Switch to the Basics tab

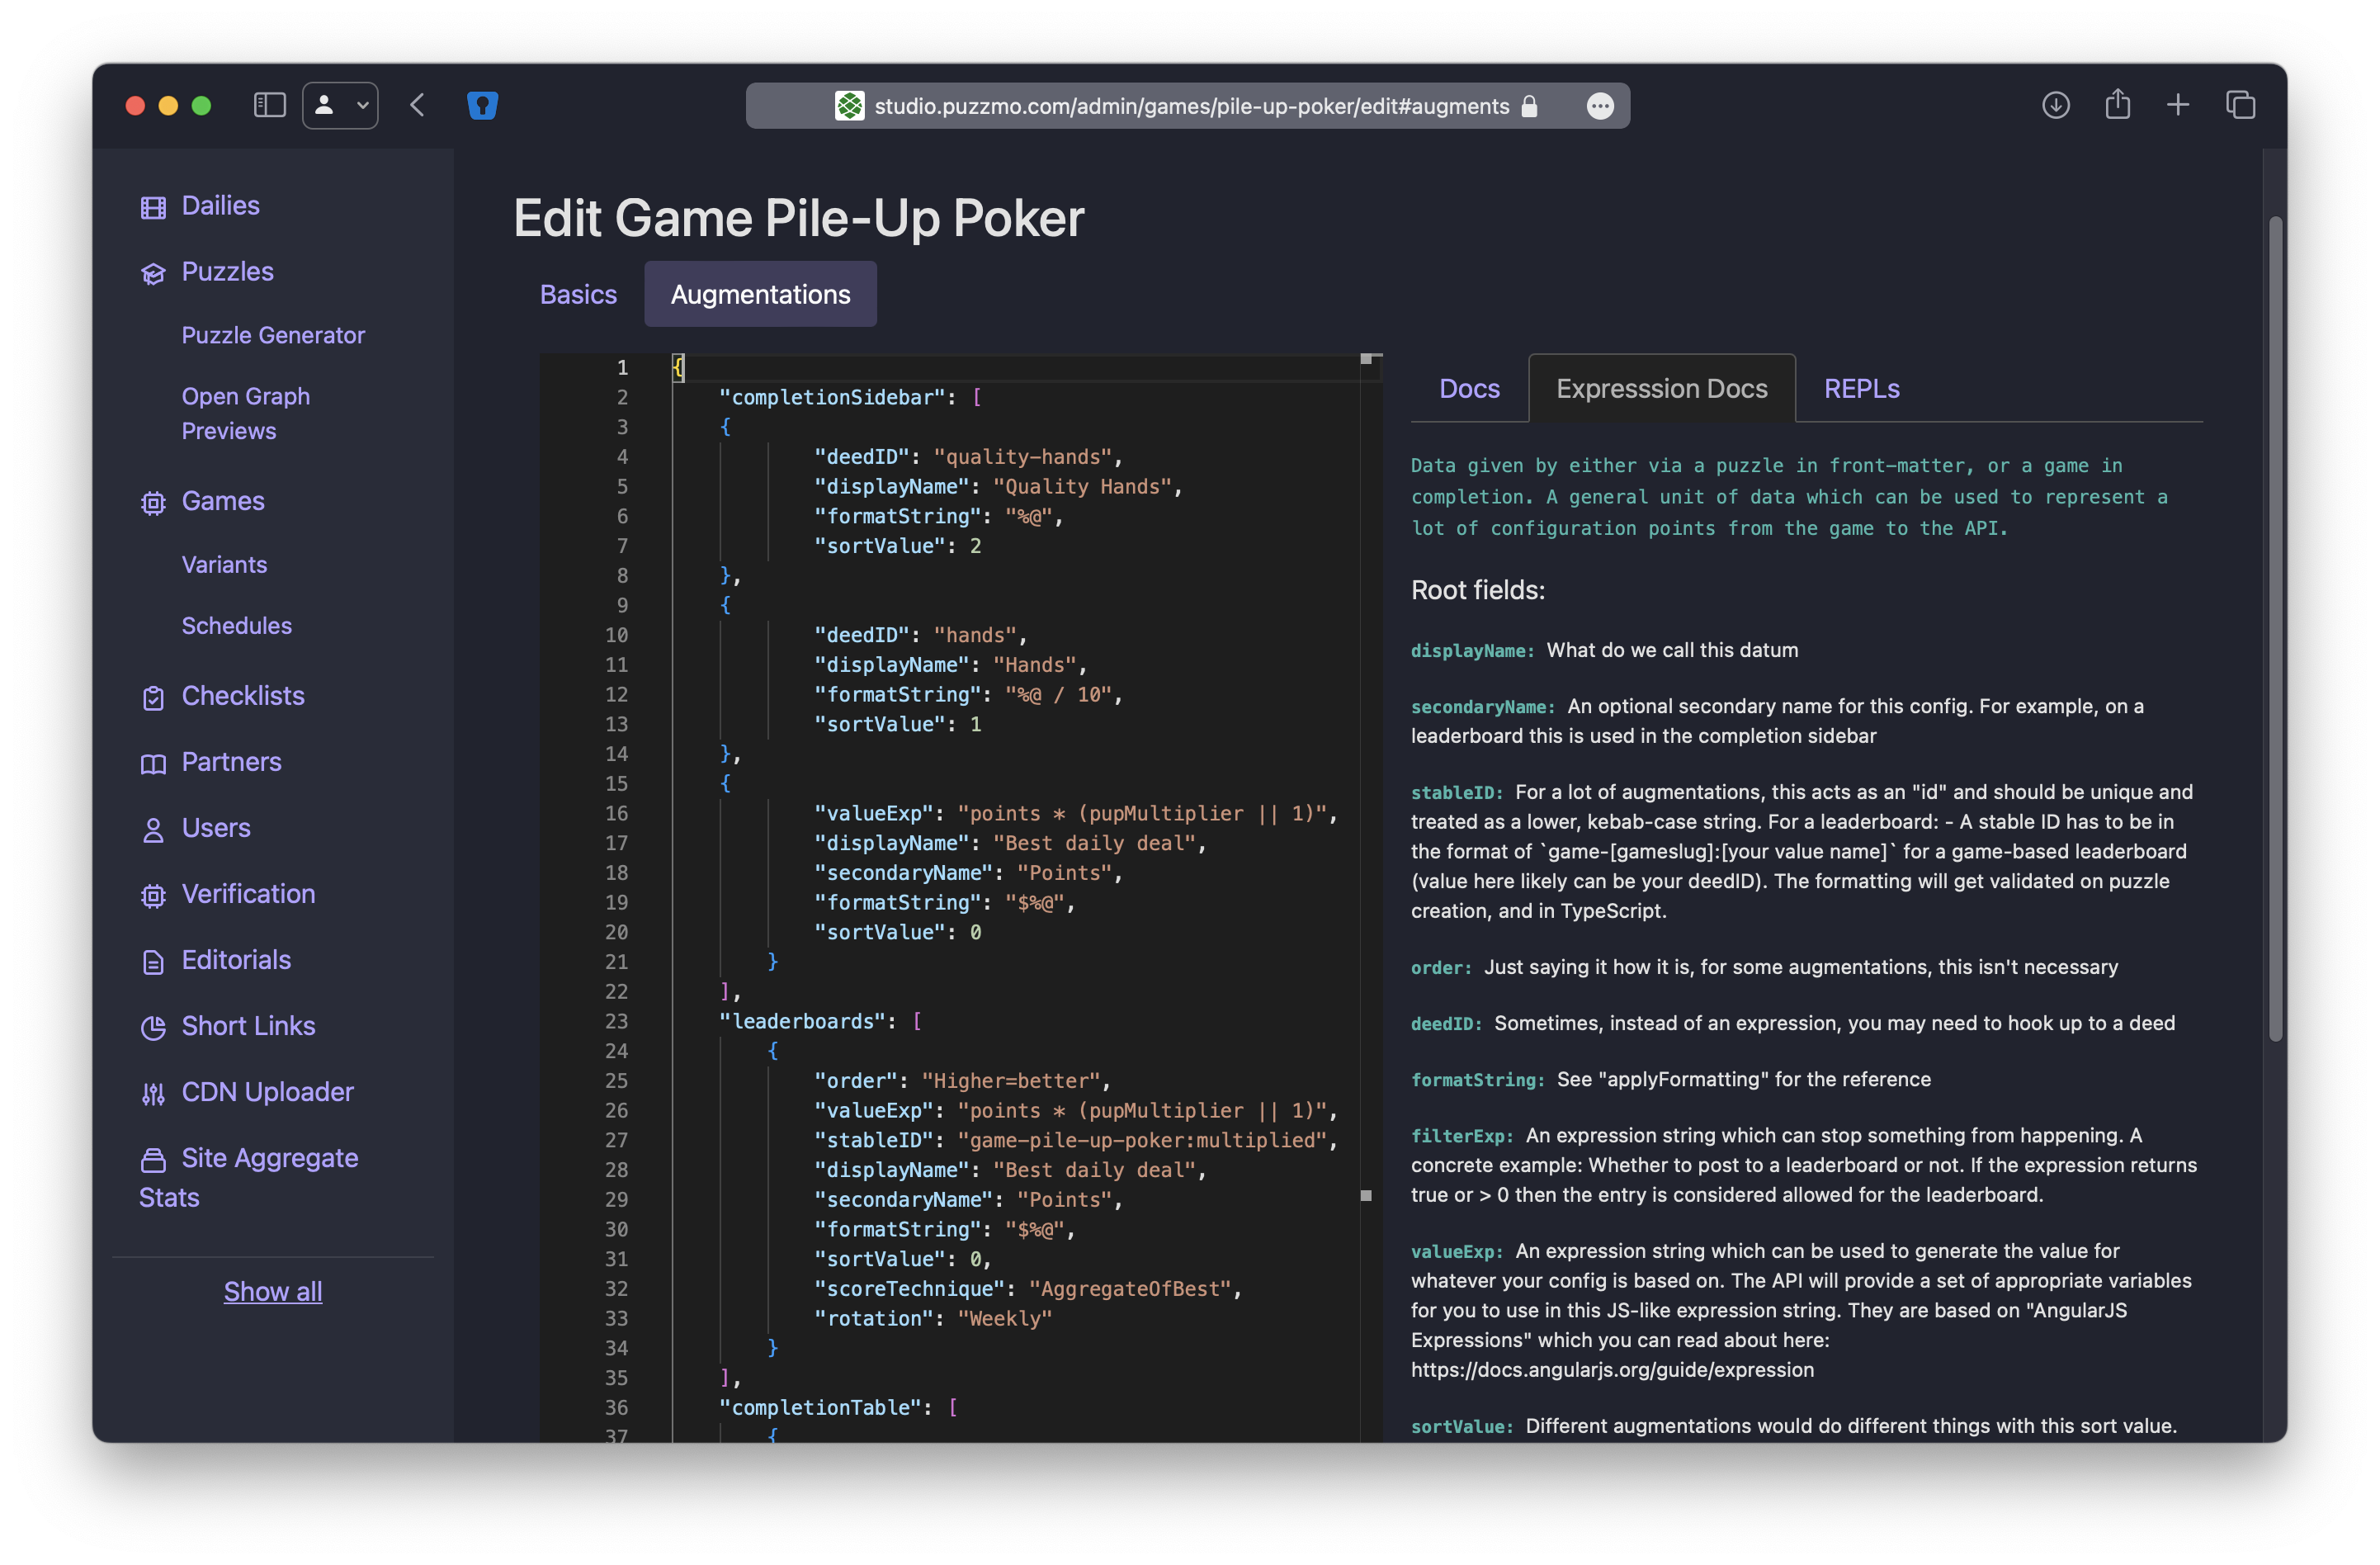point(578,294)
